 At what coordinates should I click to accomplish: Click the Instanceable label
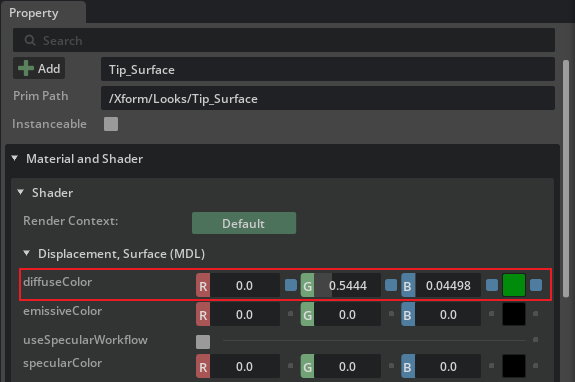[x=50, y=124]
